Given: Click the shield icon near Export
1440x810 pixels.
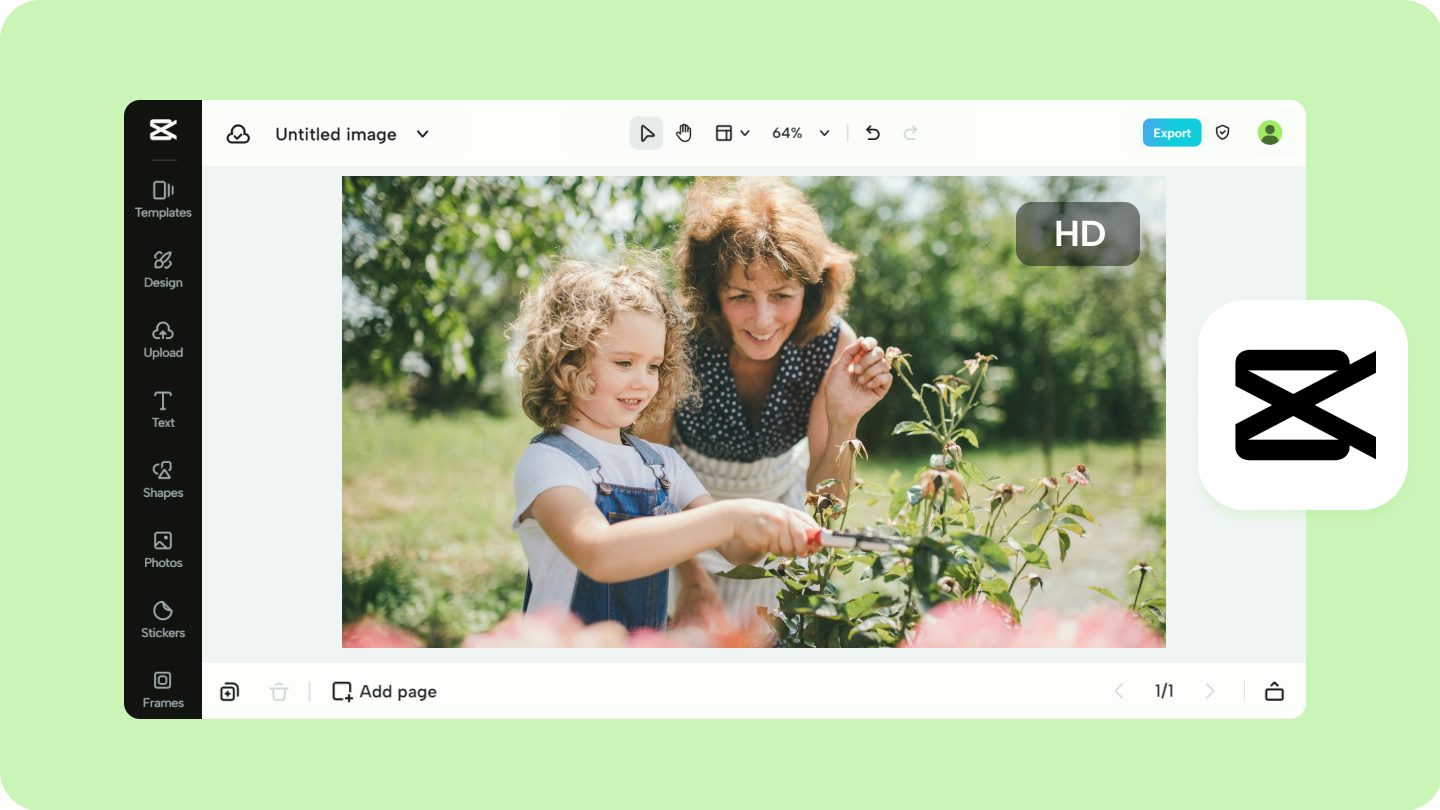Looking at the screenshot, I should pos(1222,132).
